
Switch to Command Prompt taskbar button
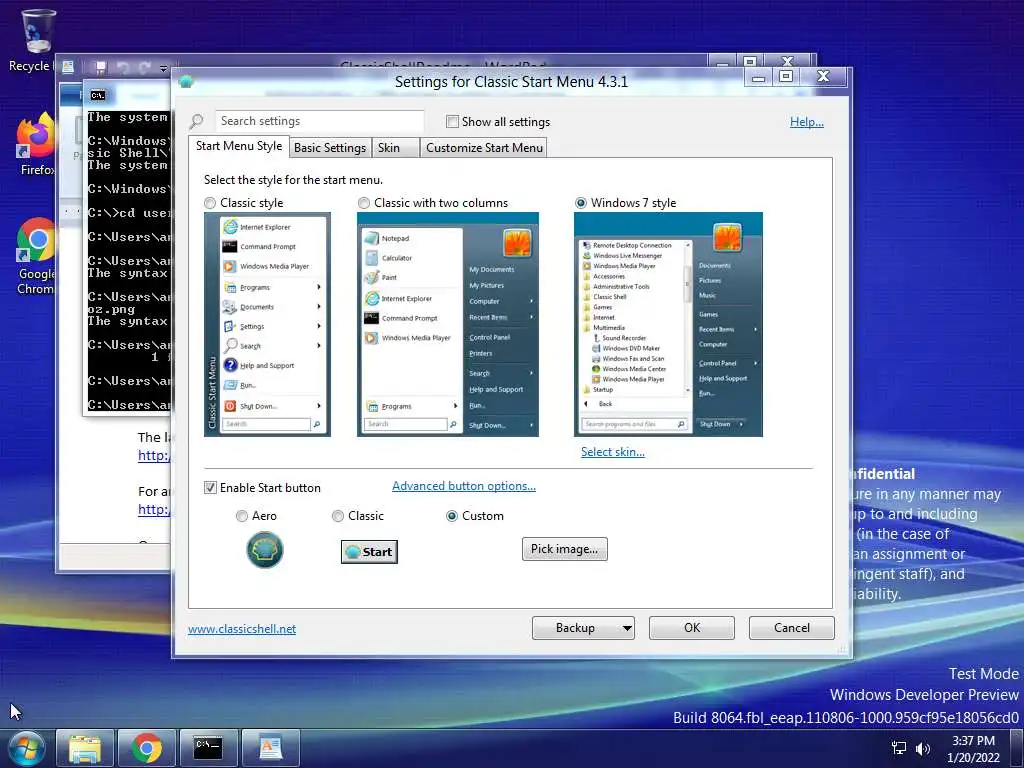pyautogui.click(x=208, y=748)
